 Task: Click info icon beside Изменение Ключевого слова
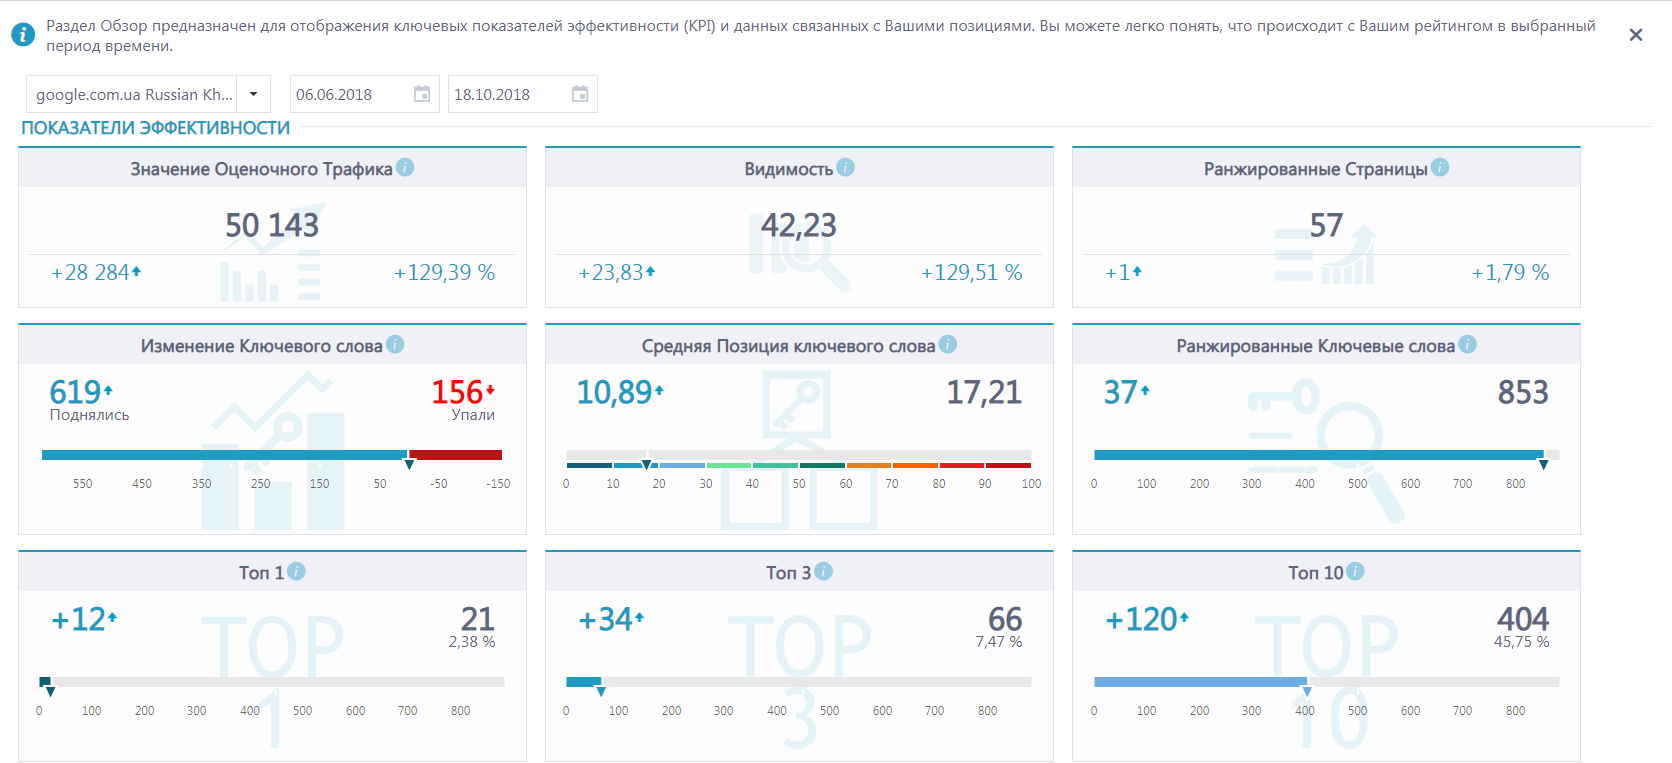point(395,344)
